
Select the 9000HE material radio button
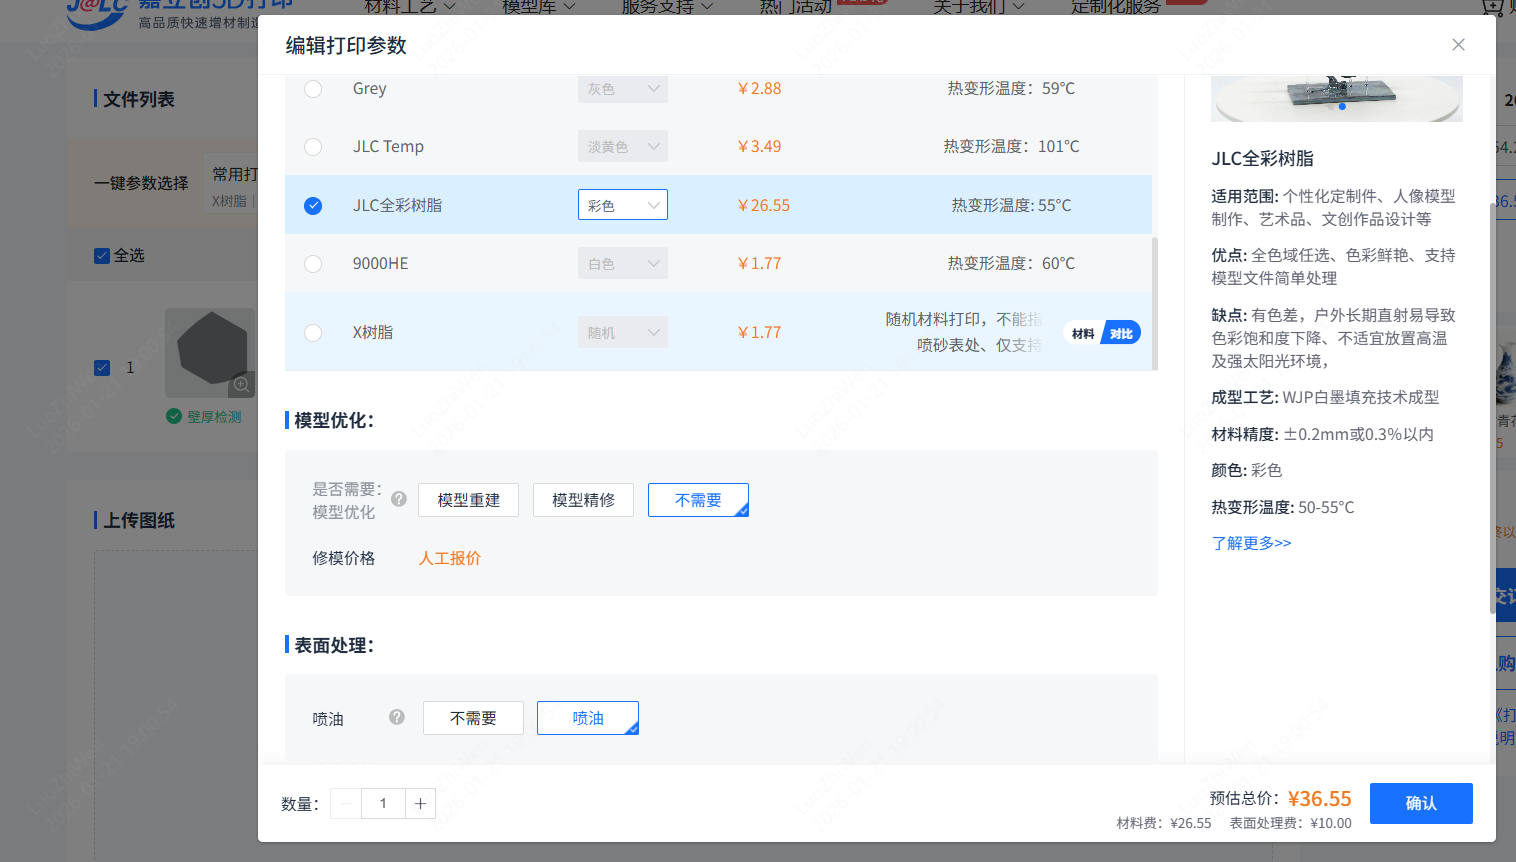click(x=313, y=264)
